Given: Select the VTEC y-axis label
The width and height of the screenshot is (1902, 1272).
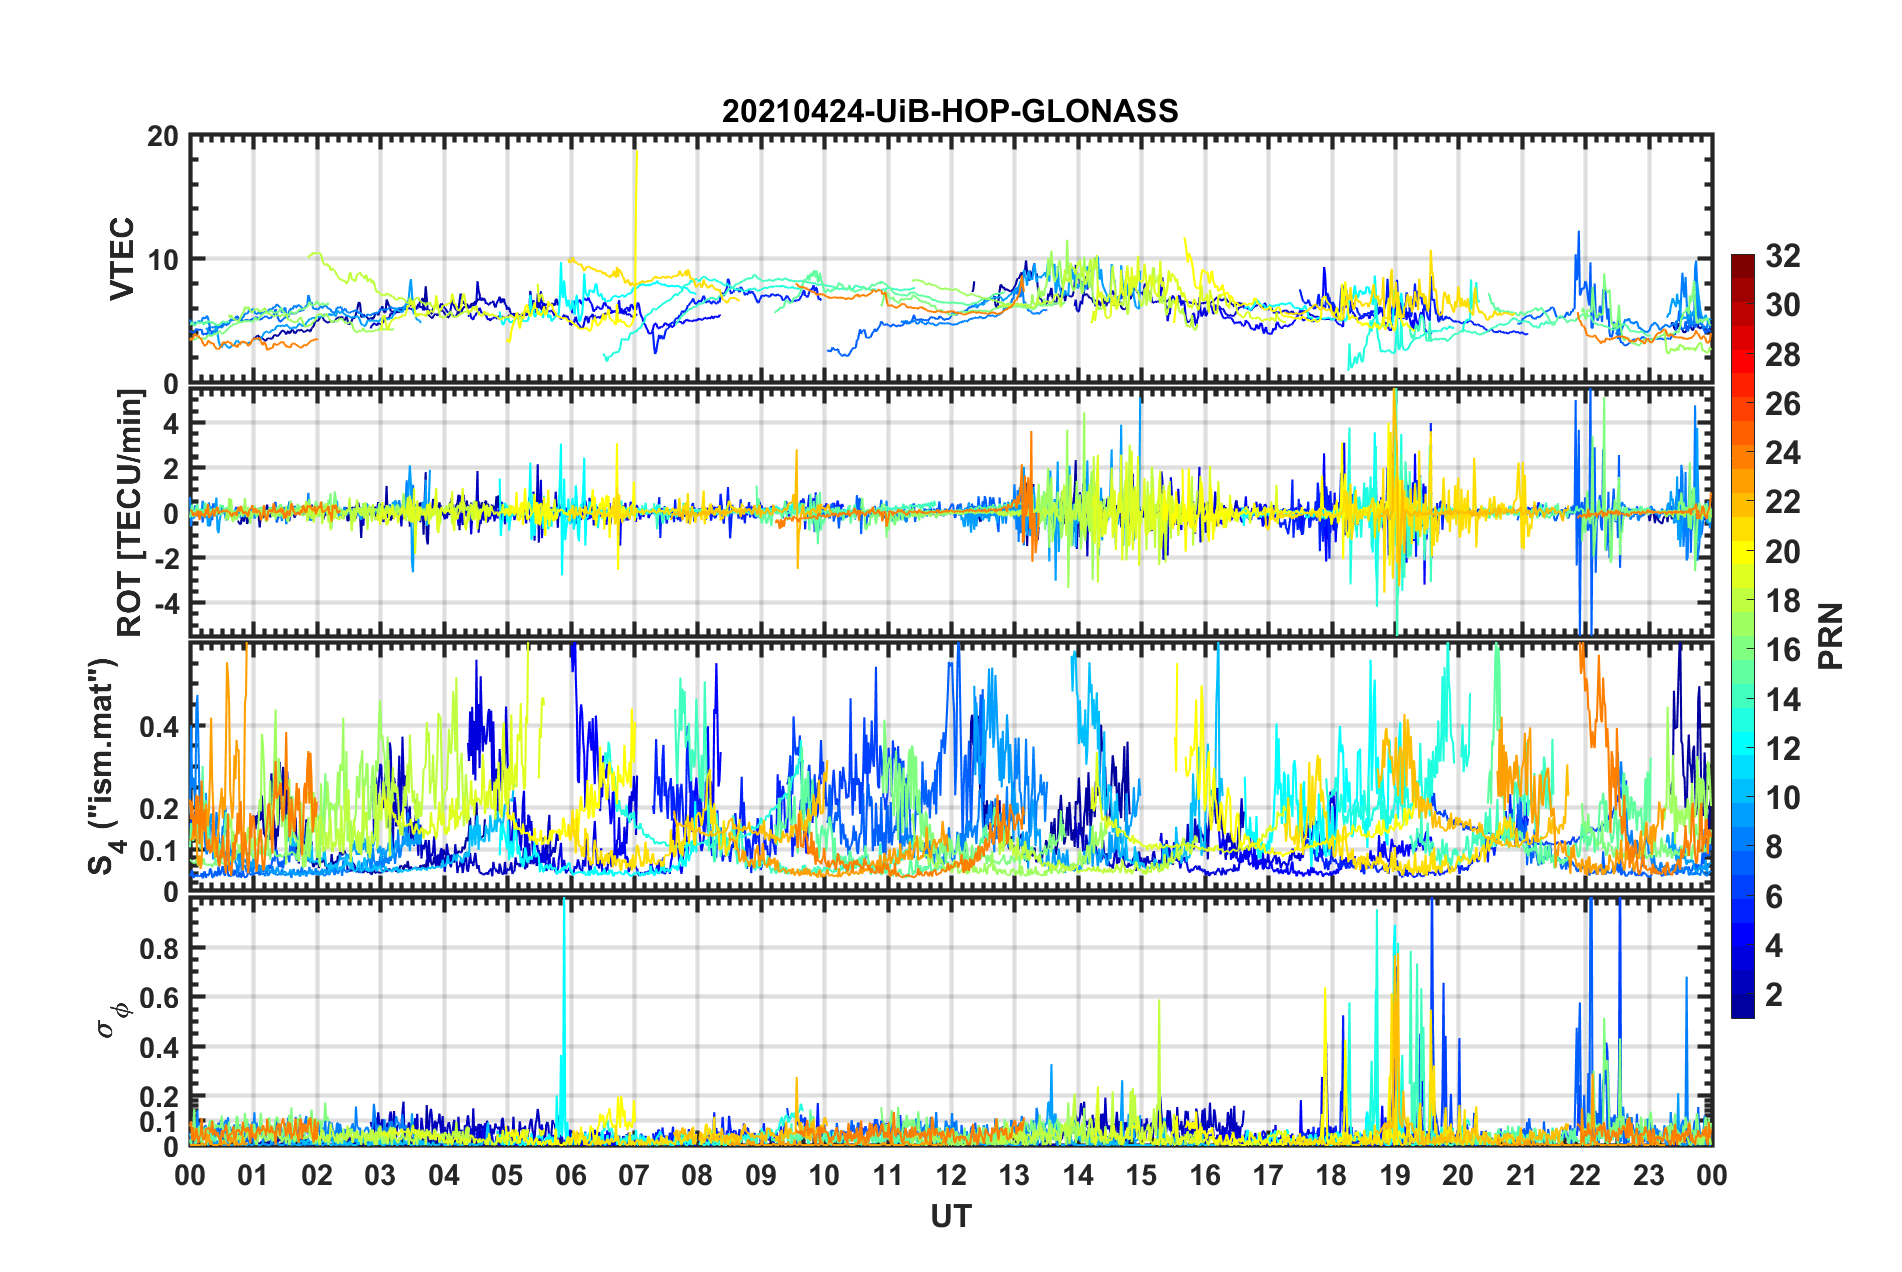Looking at the screenshot, I should tap(122, 259).
